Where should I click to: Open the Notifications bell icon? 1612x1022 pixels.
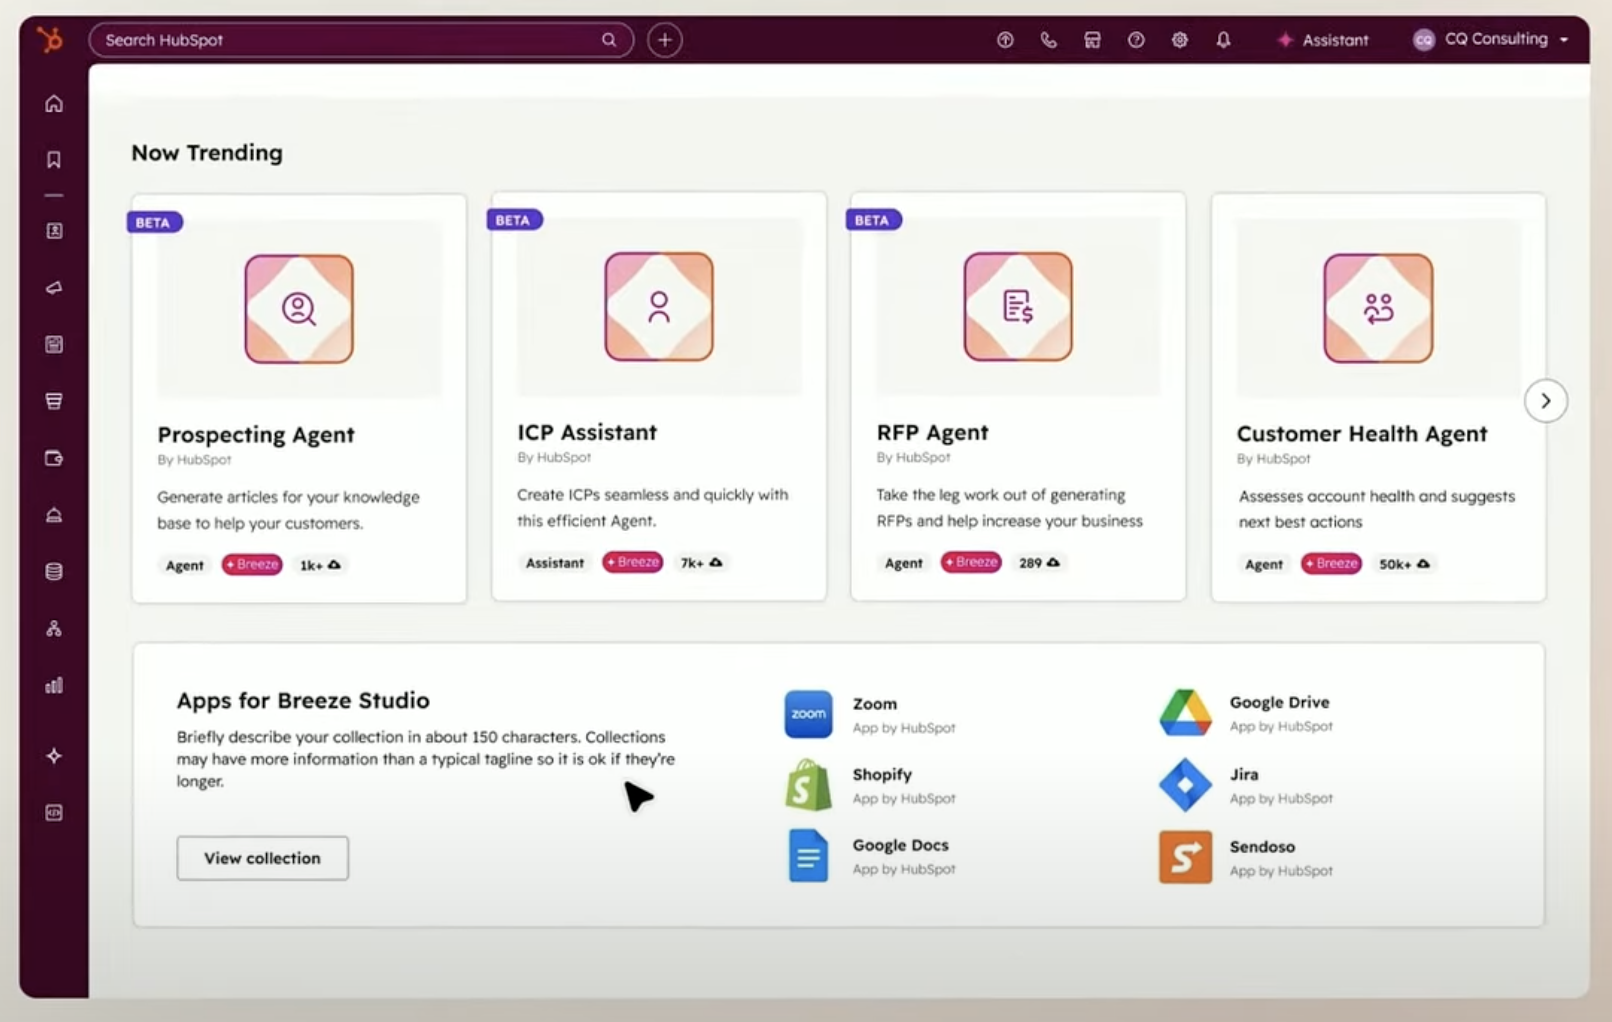1223,40
